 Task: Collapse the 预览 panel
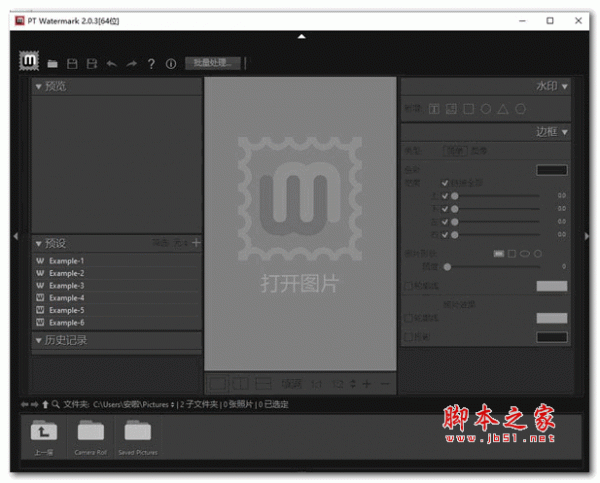tap(39, 87)
